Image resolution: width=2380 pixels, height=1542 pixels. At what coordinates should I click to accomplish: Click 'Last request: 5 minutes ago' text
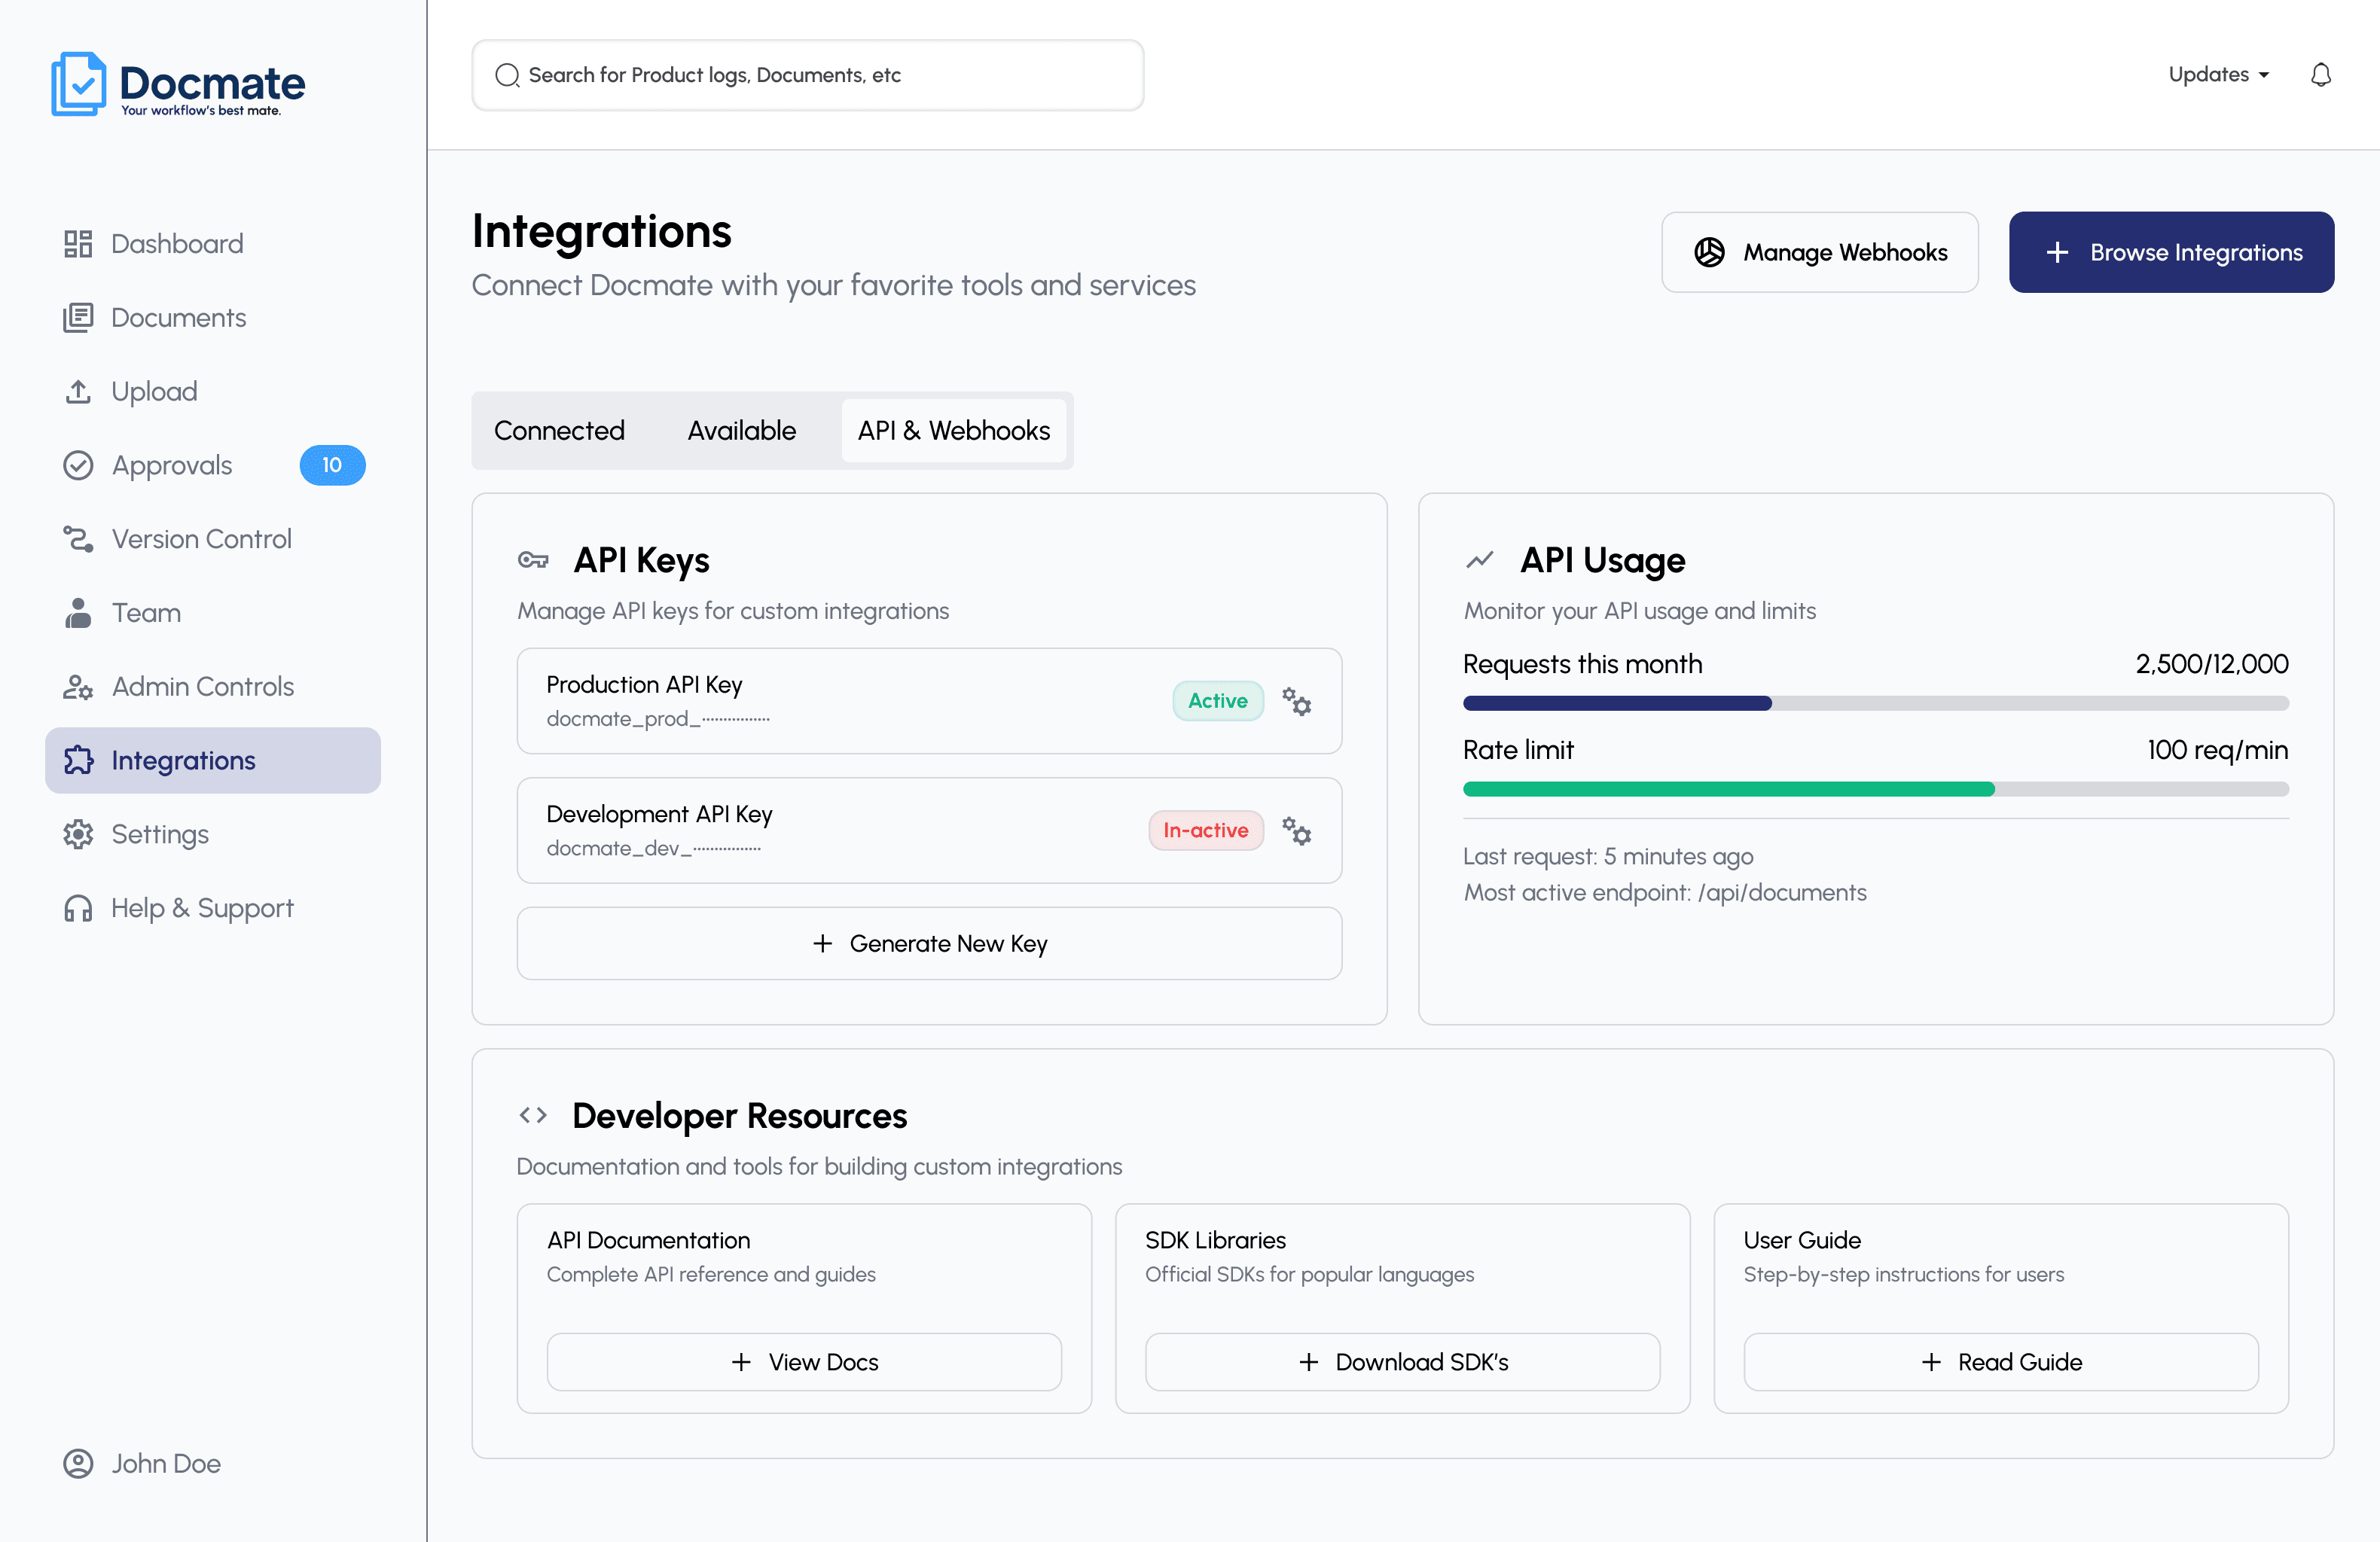tap(1608, 856)
